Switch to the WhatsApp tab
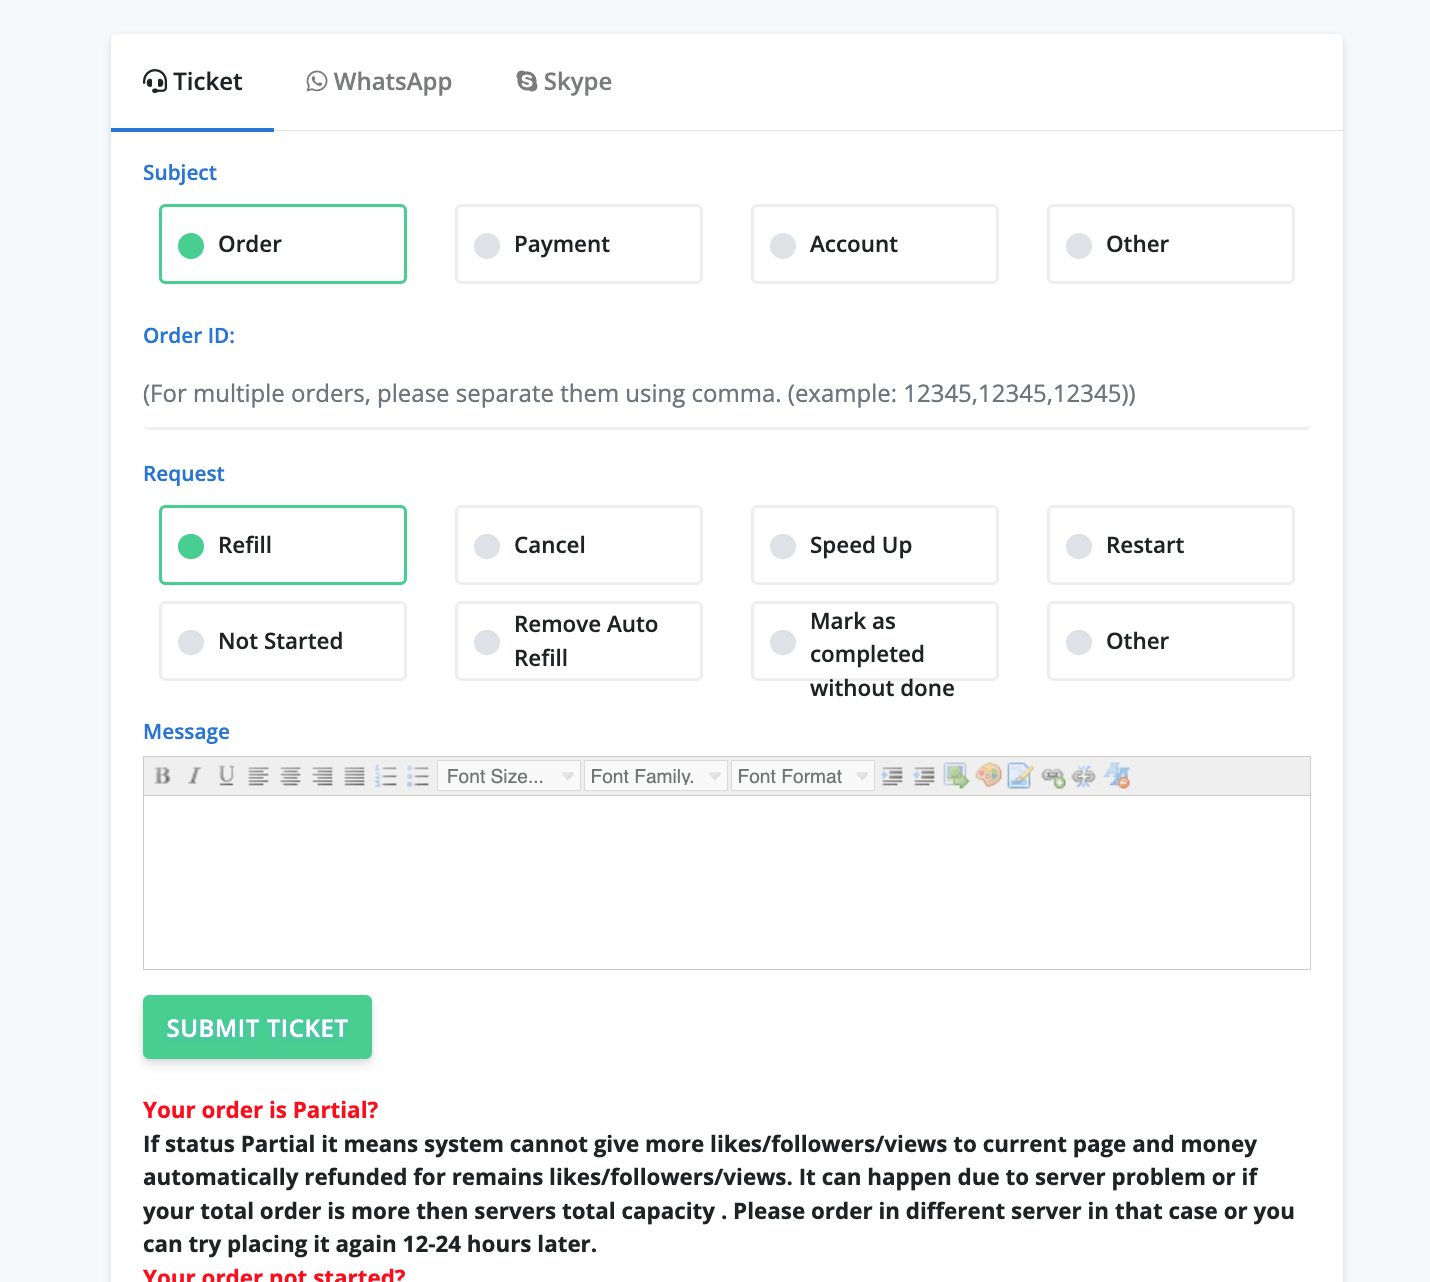Viewport: 1430px width, 1282px height. pos(379,82)
